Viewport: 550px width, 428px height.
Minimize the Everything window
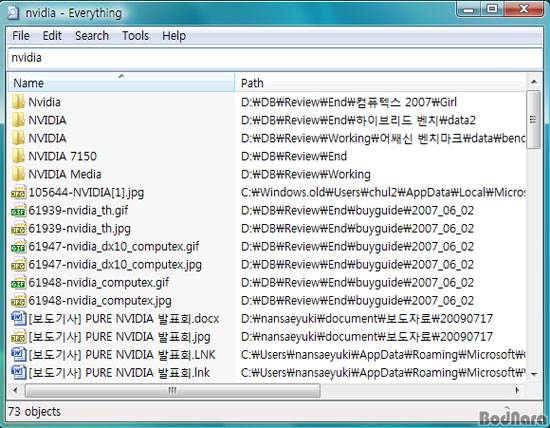point(469,8)
